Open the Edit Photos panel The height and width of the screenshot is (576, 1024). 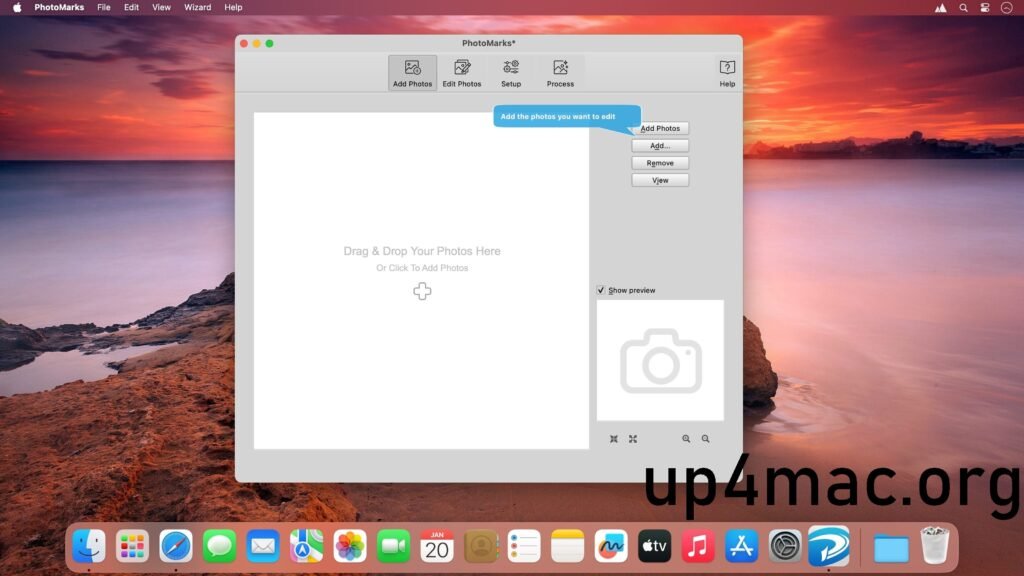(462, 72)
